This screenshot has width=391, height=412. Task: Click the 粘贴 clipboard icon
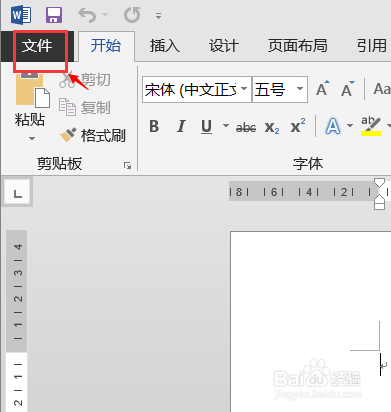tap(32, 89)
